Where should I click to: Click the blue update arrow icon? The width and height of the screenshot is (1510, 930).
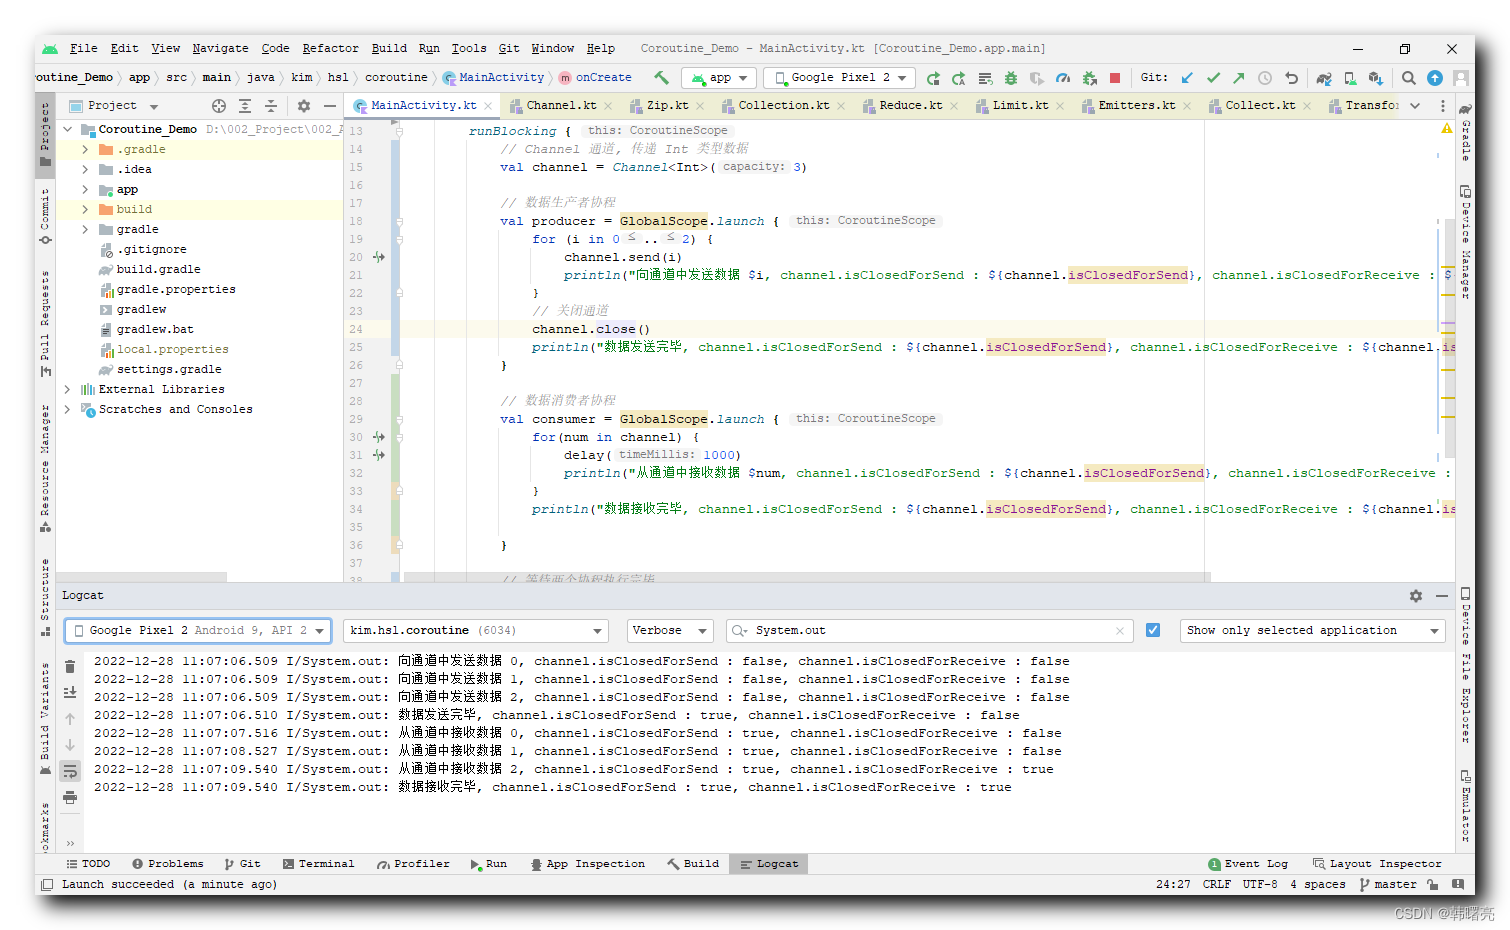click(x=1435, y=78)
